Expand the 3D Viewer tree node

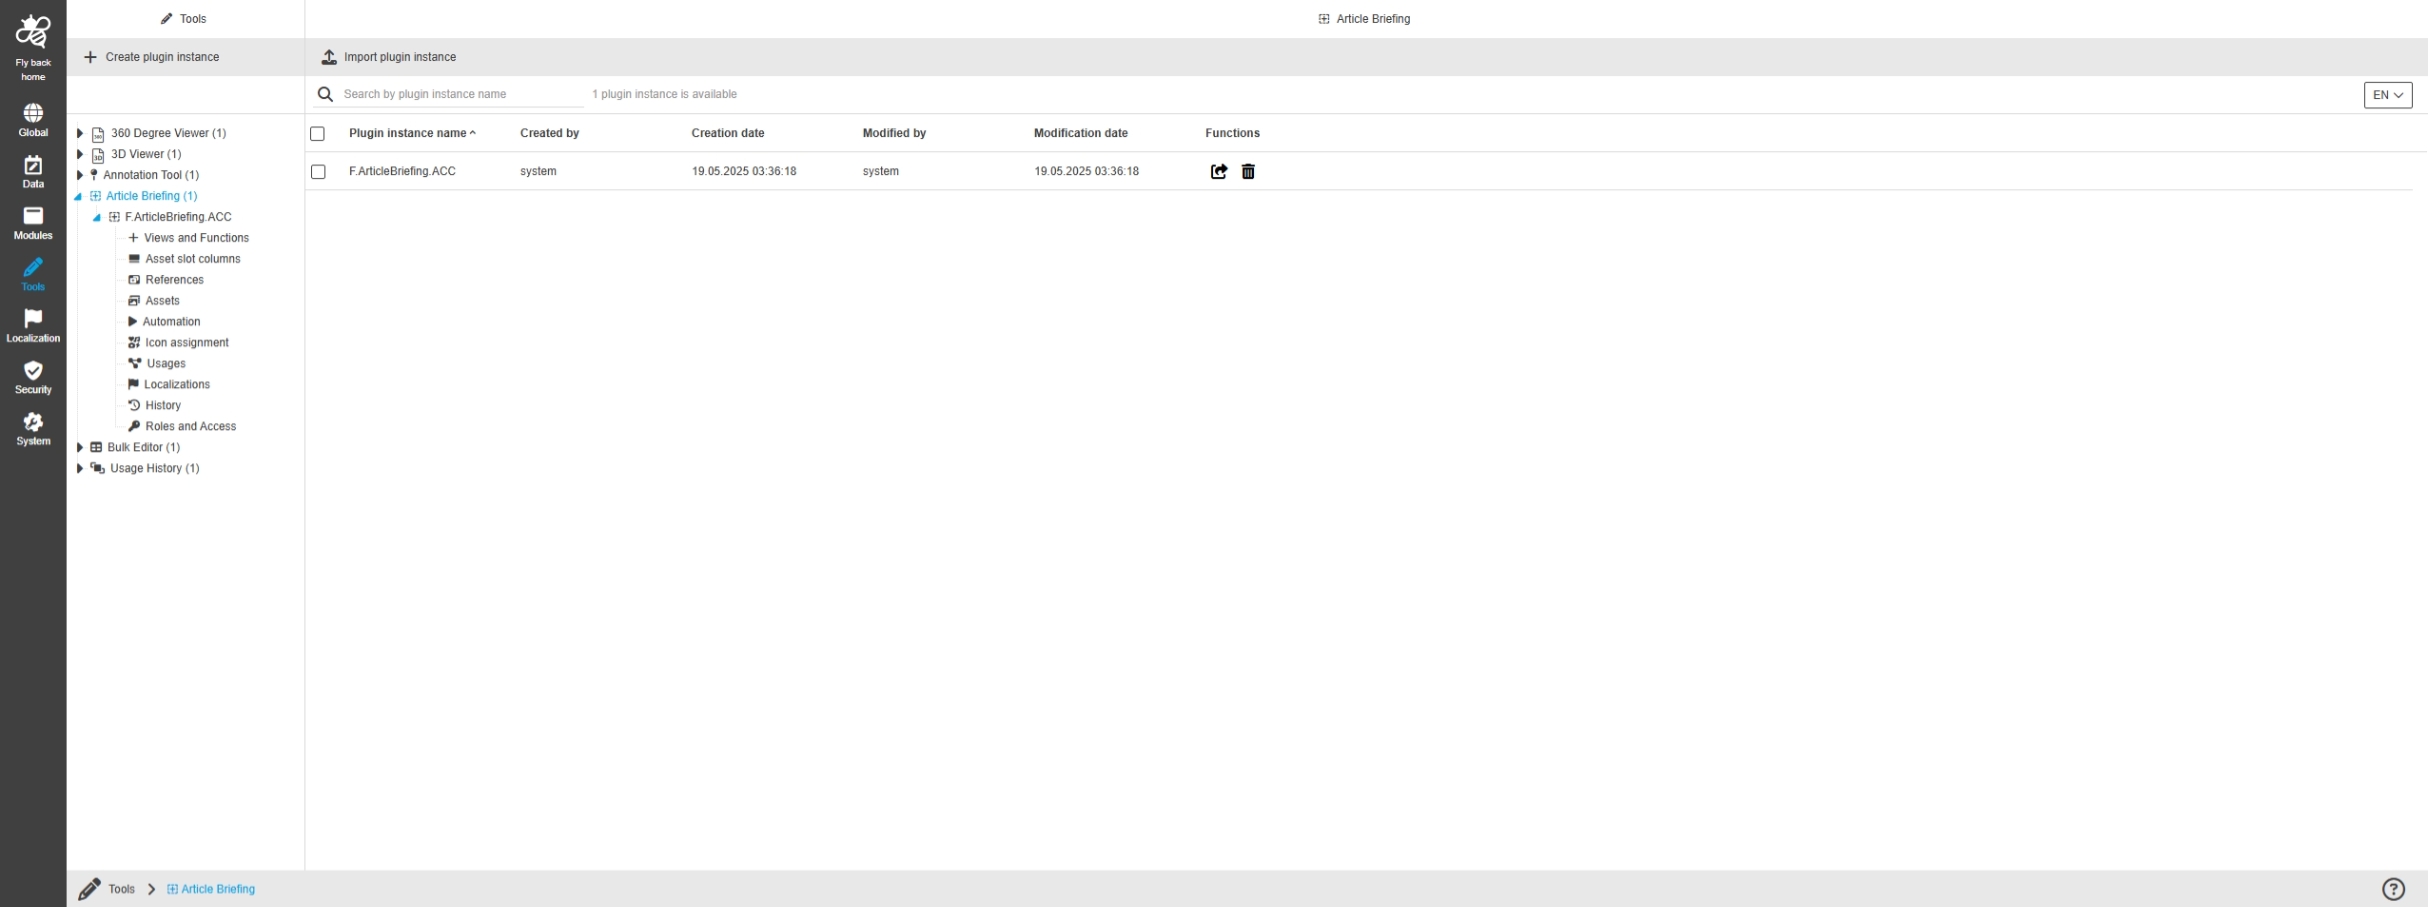80,154
